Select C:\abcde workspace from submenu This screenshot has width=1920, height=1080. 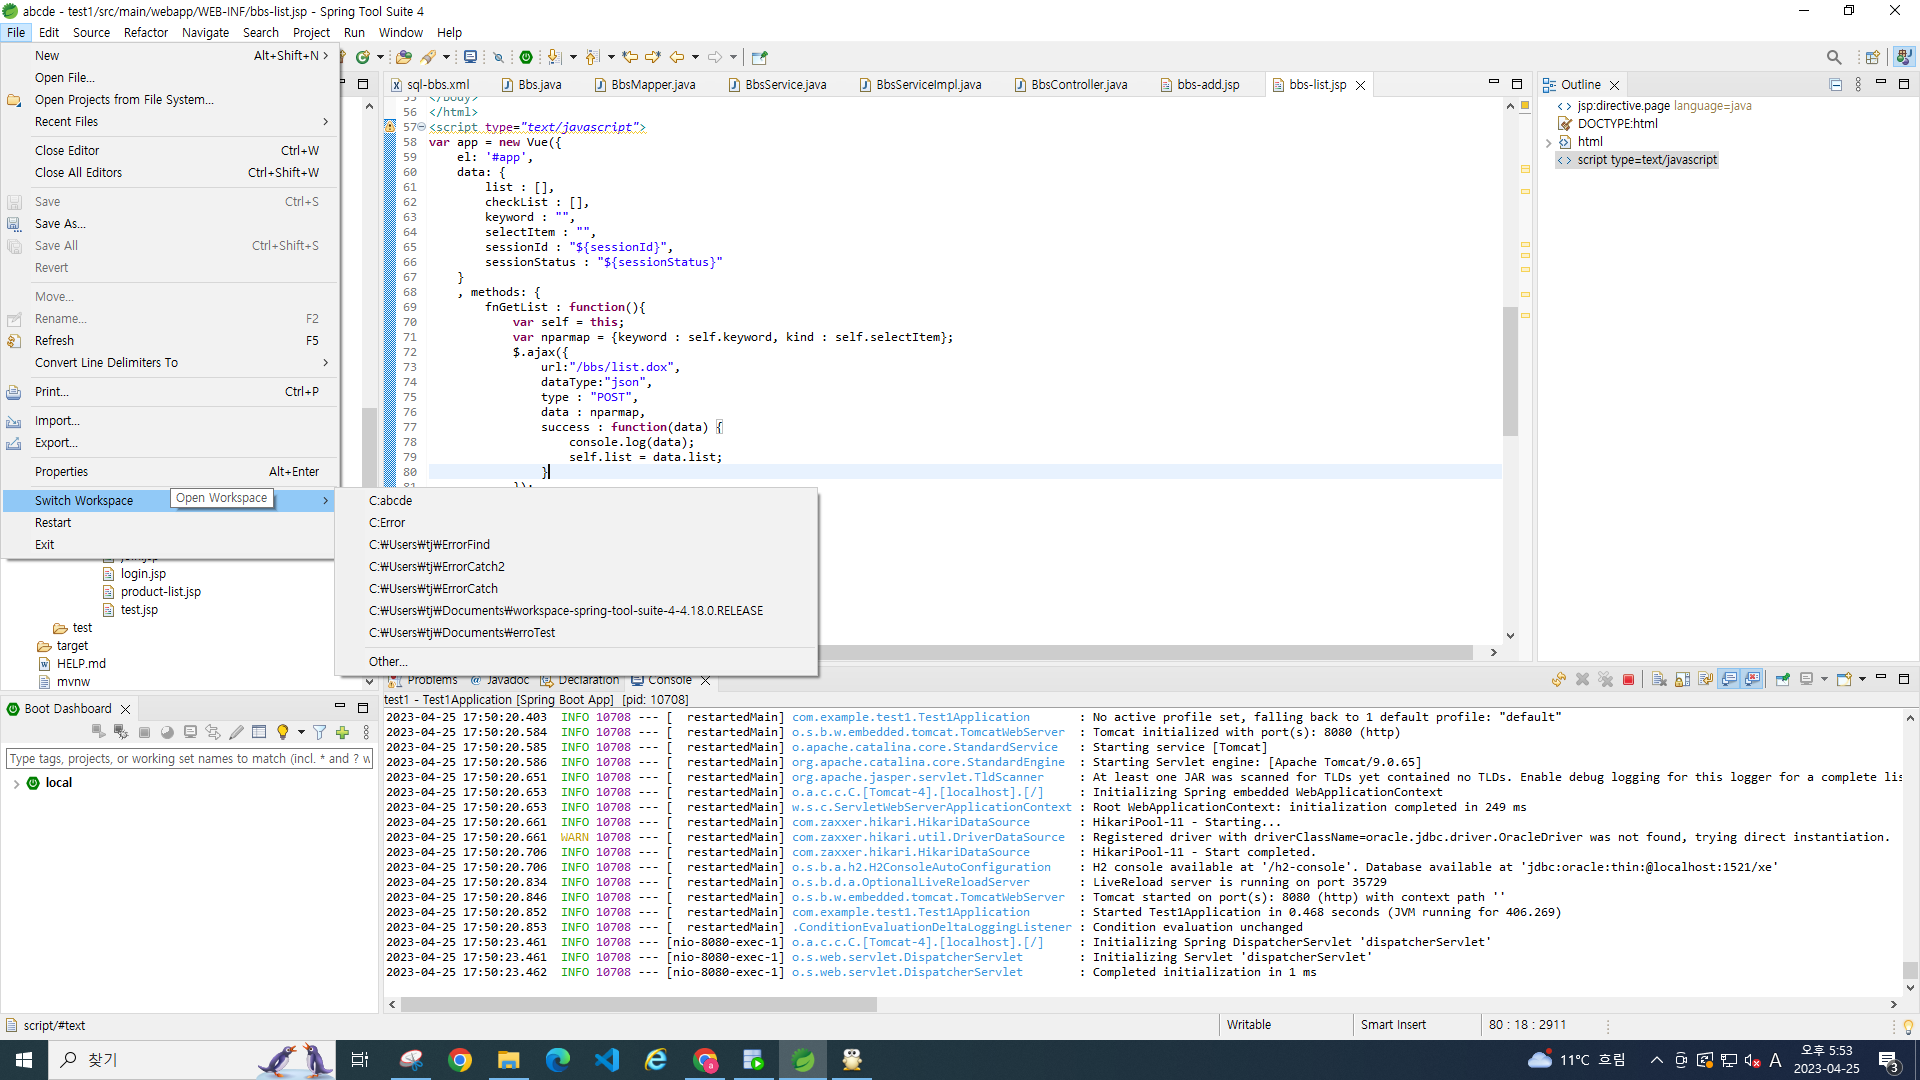point(391,501)
